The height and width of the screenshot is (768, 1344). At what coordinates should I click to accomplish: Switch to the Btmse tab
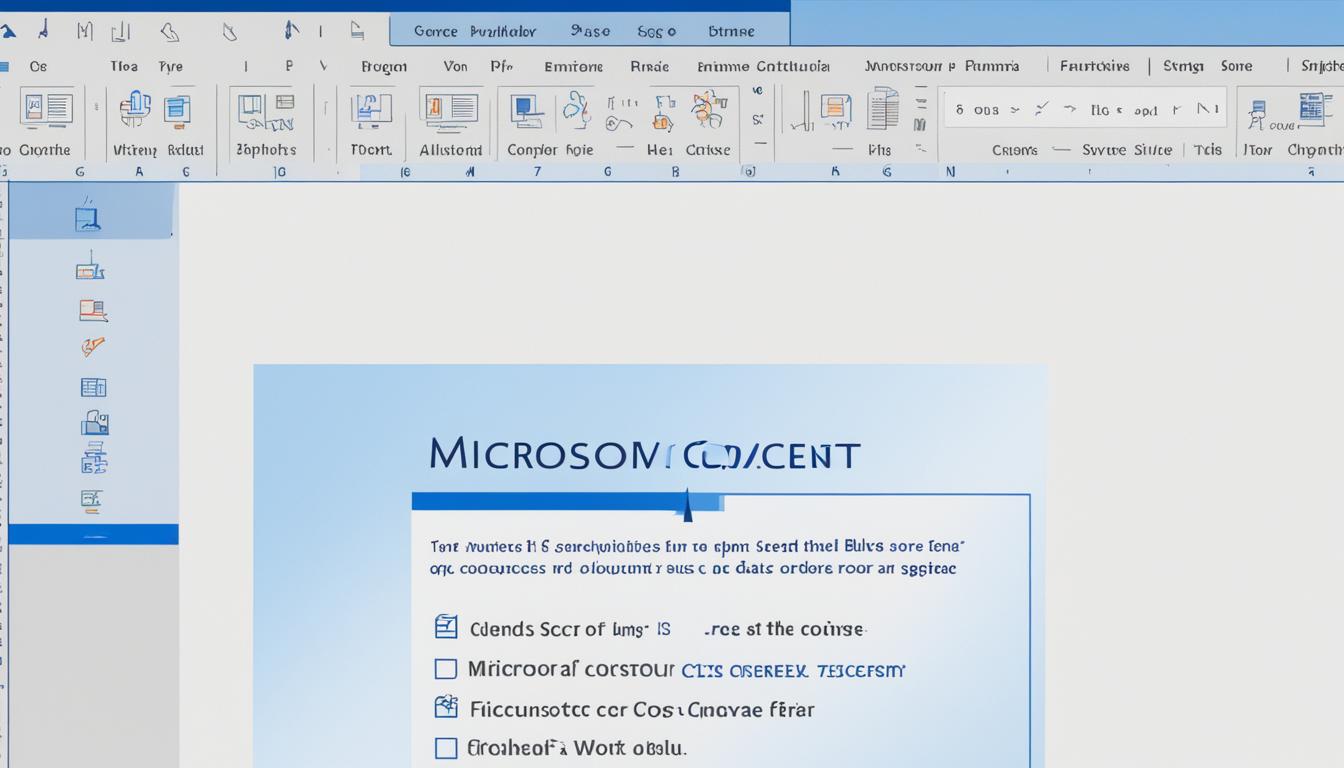point(731,31)
